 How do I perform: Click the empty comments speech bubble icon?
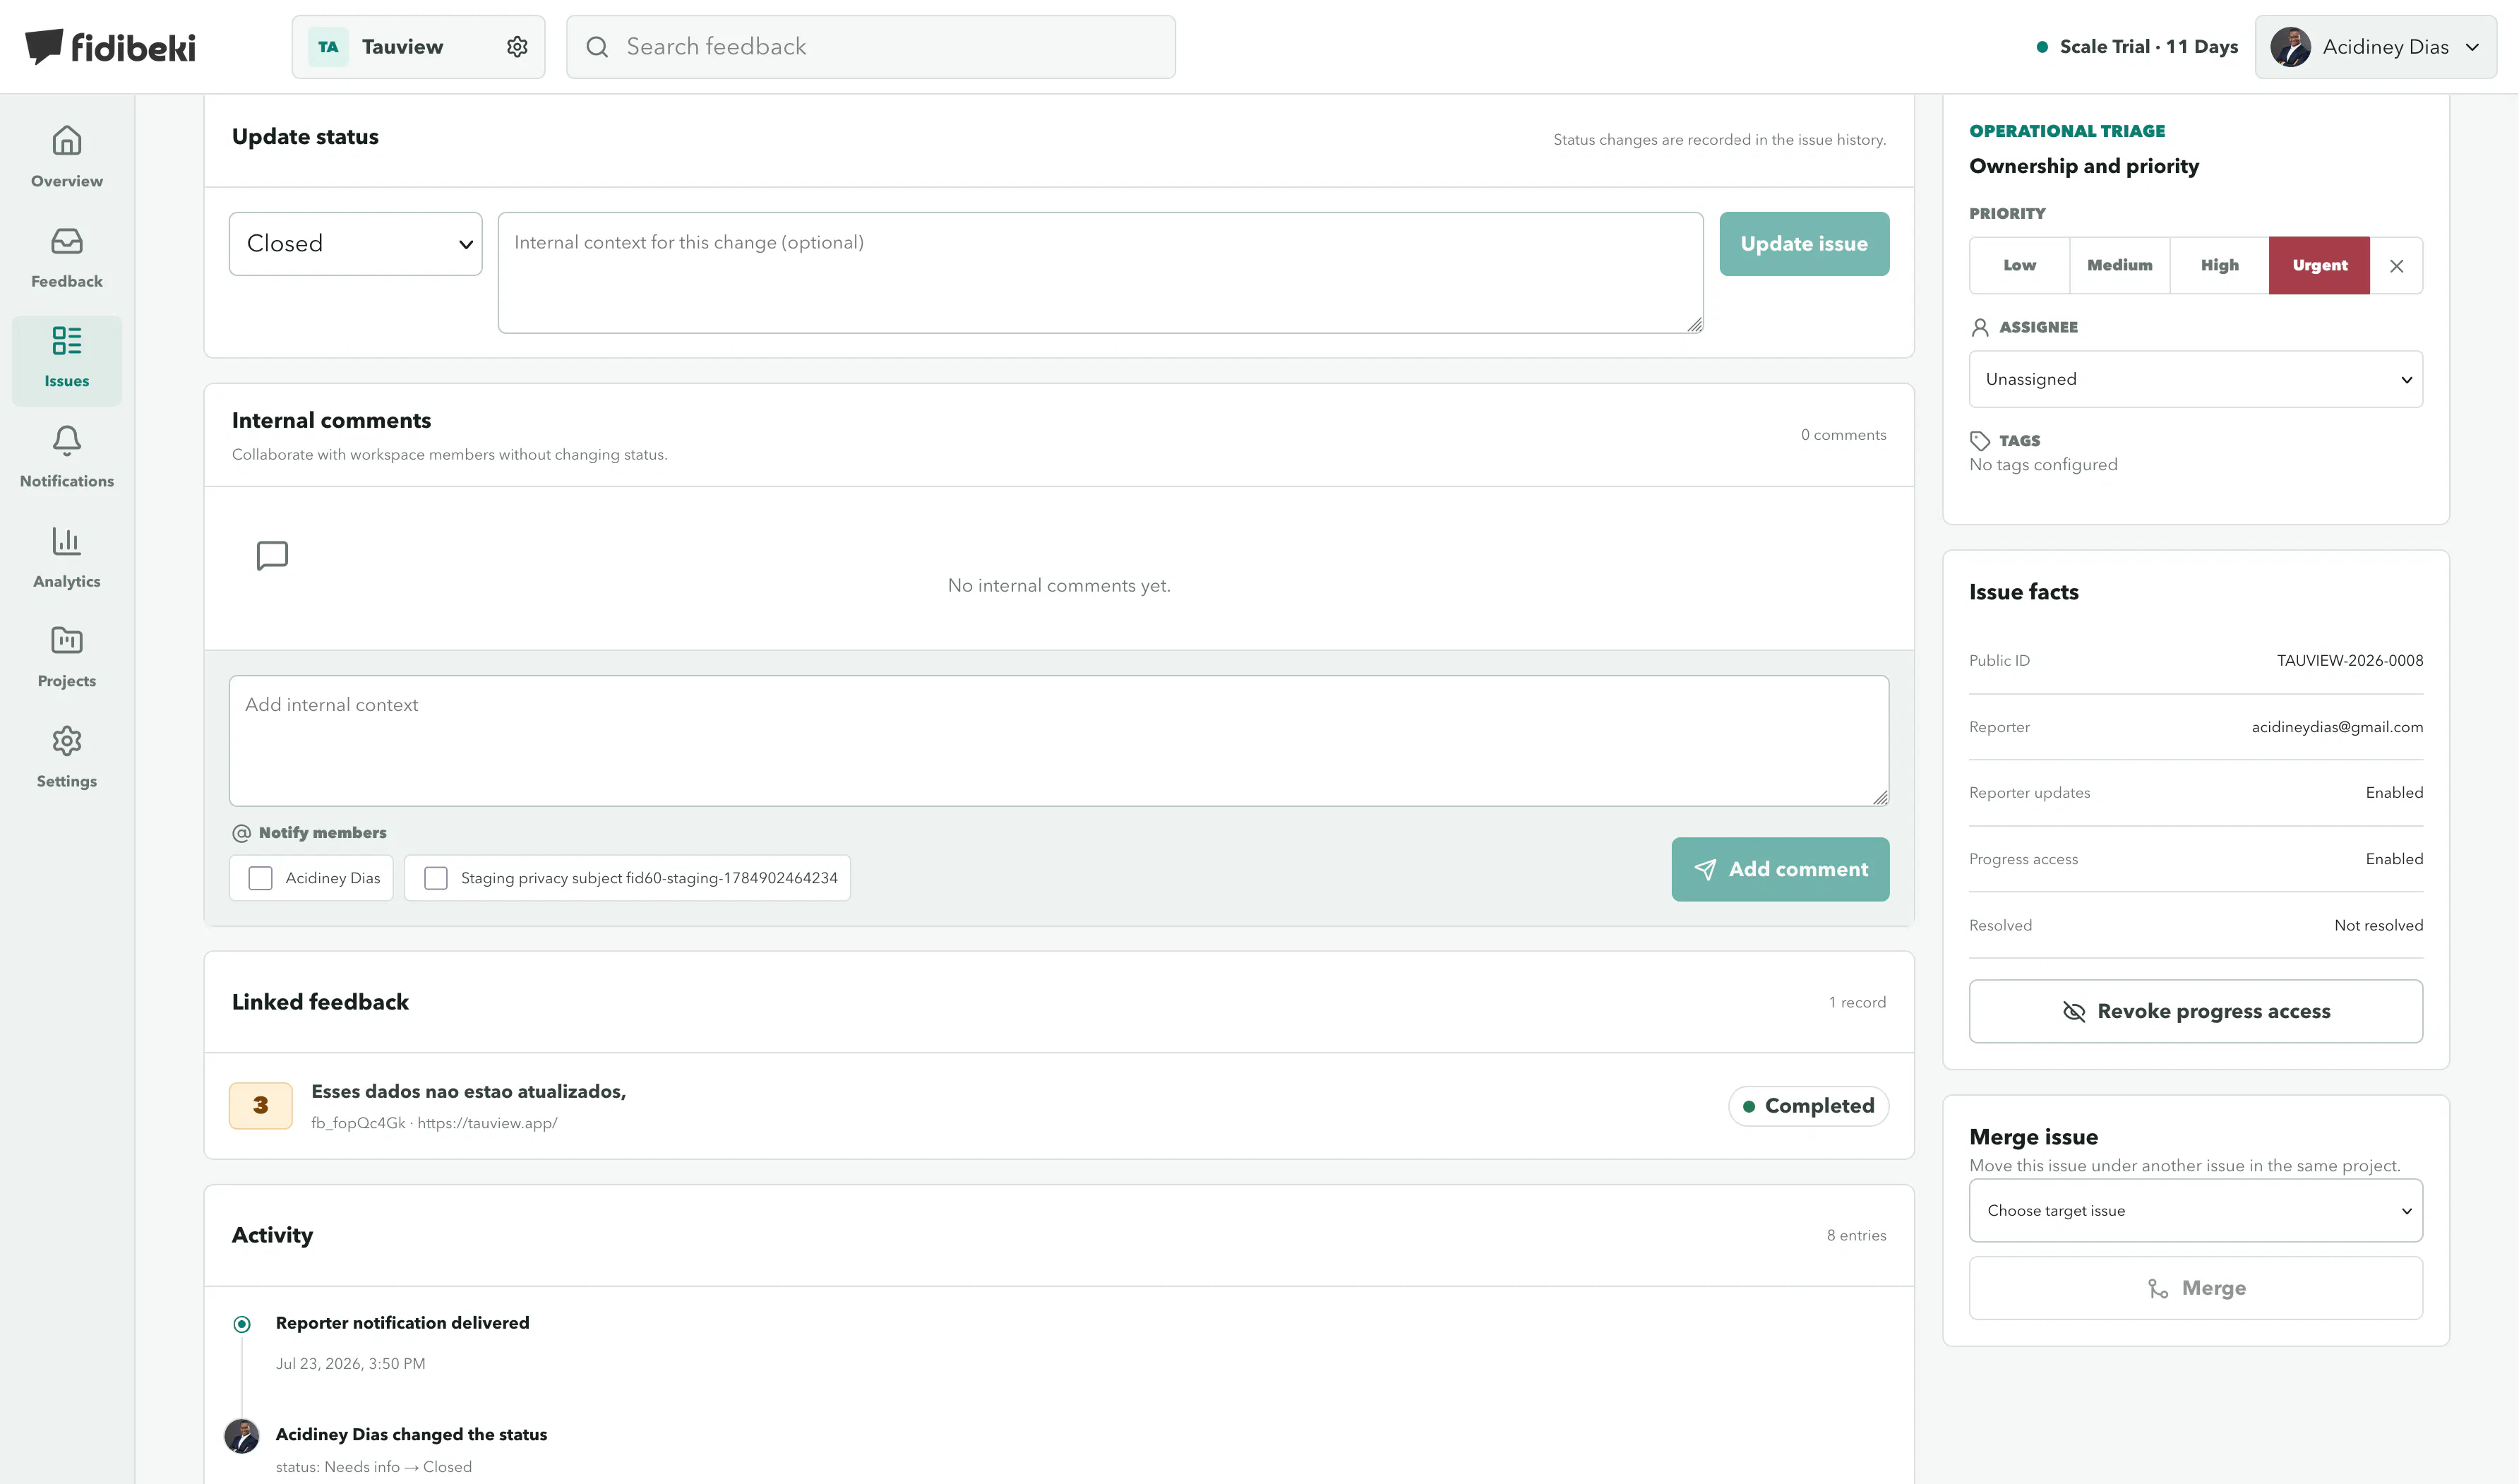[x=272, y=555]
